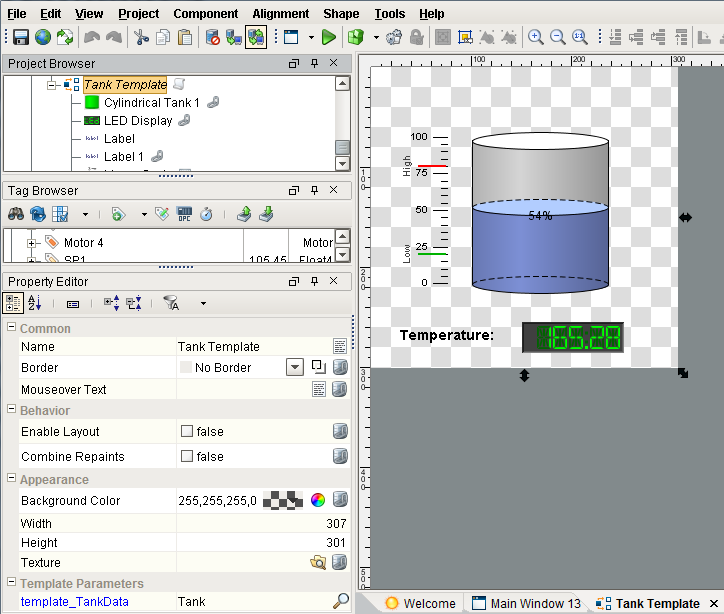The image size is (724, 614).
Task: Open the Border dropdown list
Action: tap(294, 367)
